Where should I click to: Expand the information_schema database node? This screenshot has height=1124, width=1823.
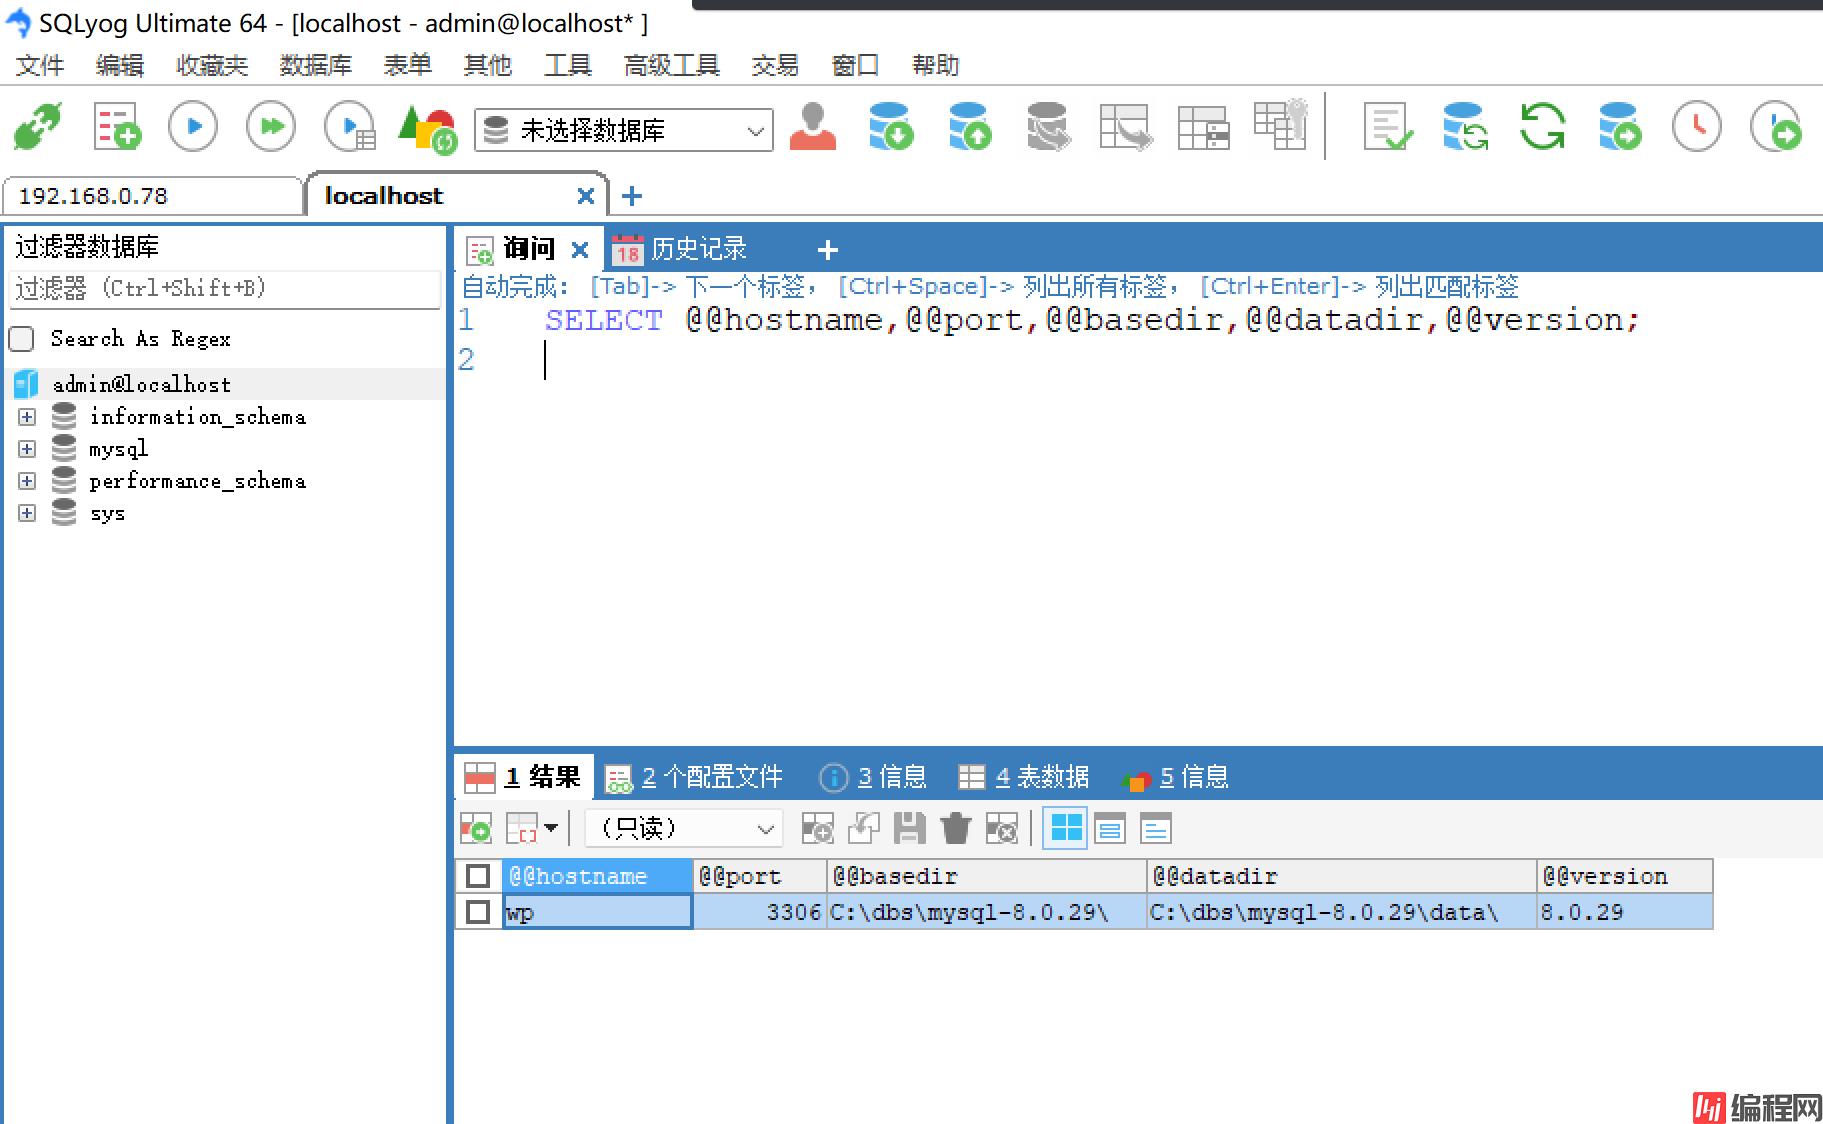(27, 417)
